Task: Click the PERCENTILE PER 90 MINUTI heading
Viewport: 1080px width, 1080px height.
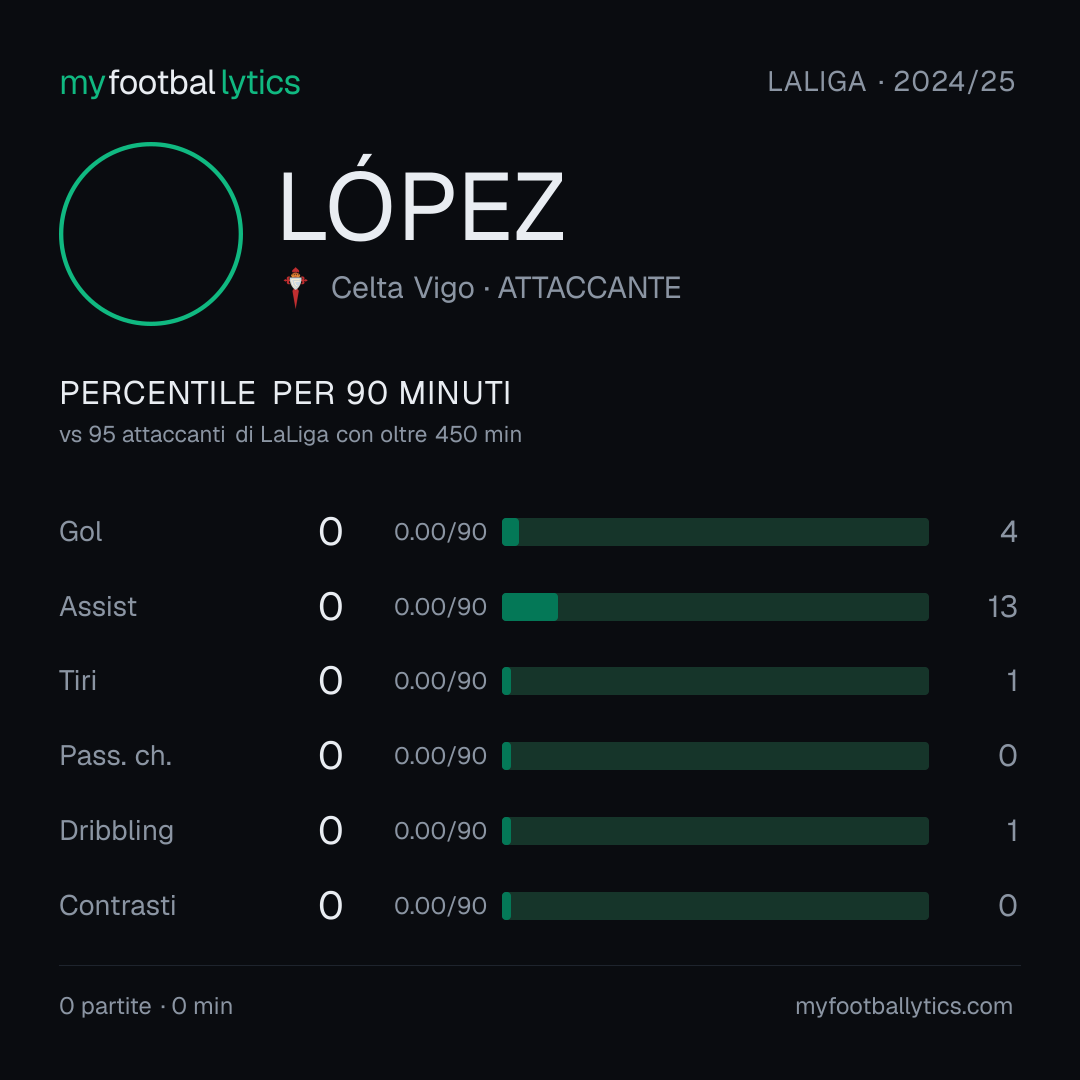Action: (285, 393)
